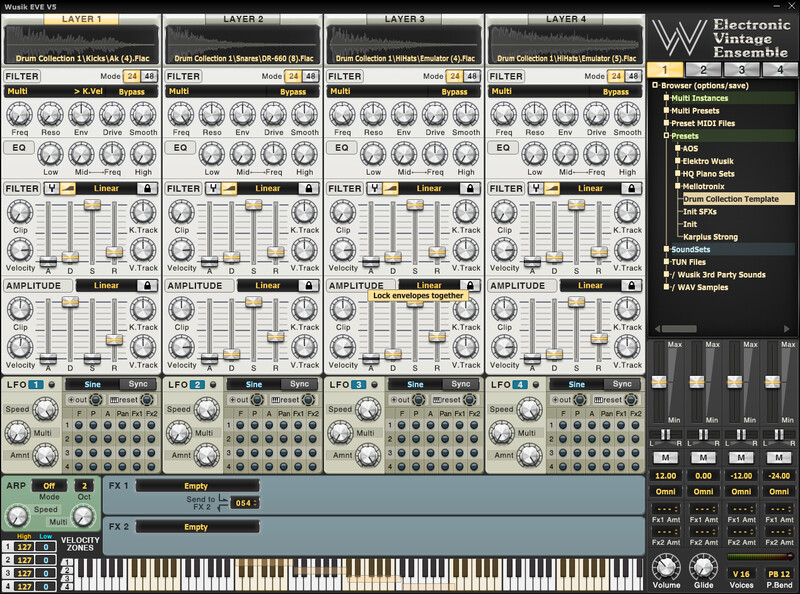Click the indicator dot next to LFO 4
Screen dimensions: 800x594
535,385
